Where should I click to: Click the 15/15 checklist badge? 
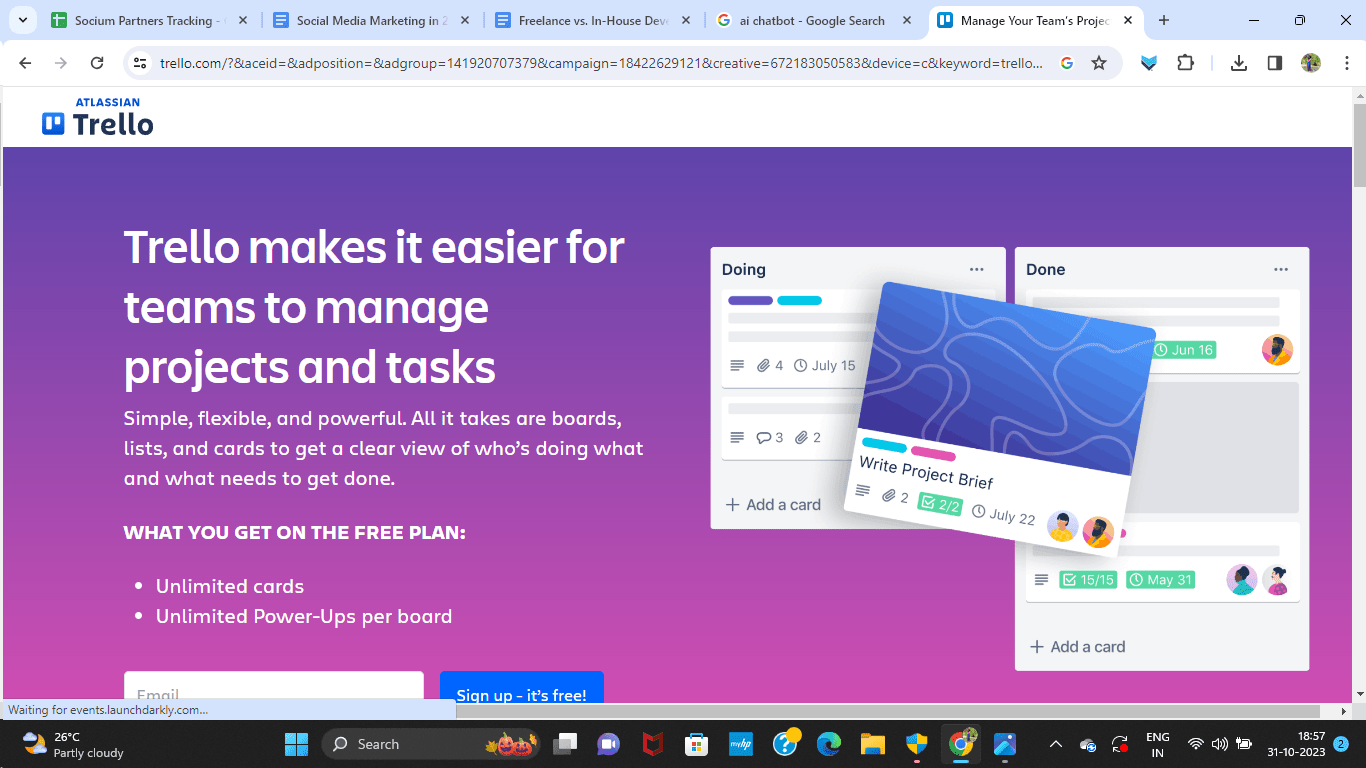tap(1088, 580)
